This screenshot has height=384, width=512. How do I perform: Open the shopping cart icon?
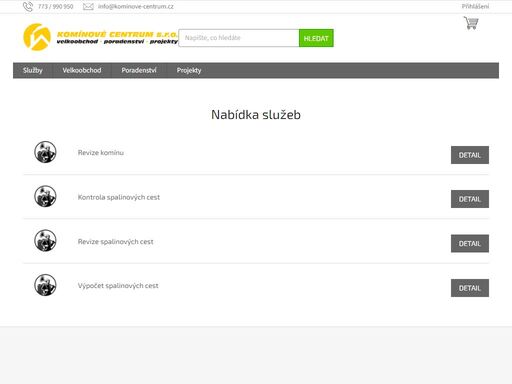tap(471, 23)
